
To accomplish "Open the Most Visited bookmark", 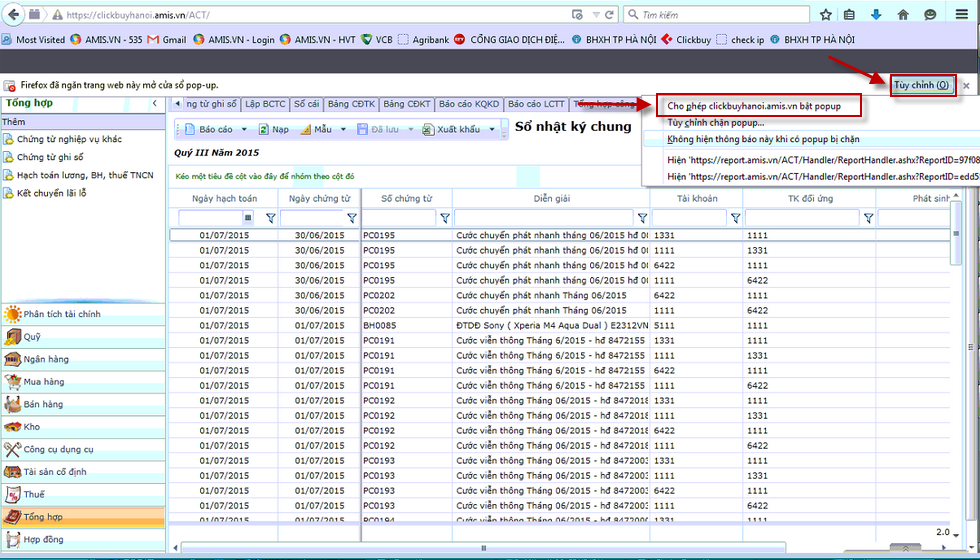I will pyautogui.click(x=34, y=39).
